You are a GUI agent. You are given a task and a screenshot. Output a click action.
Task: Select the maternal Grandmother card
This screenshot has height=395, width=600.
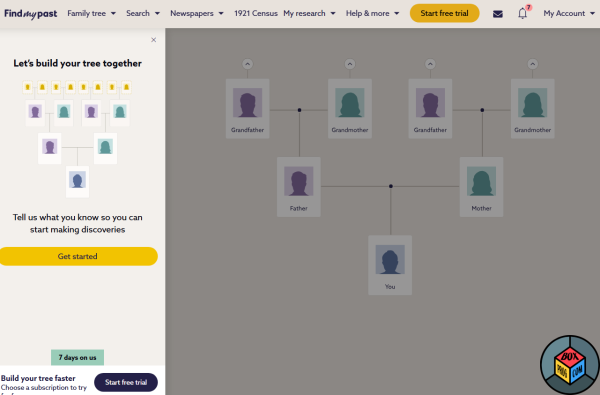pyautogui.click(x=532, y=109)
